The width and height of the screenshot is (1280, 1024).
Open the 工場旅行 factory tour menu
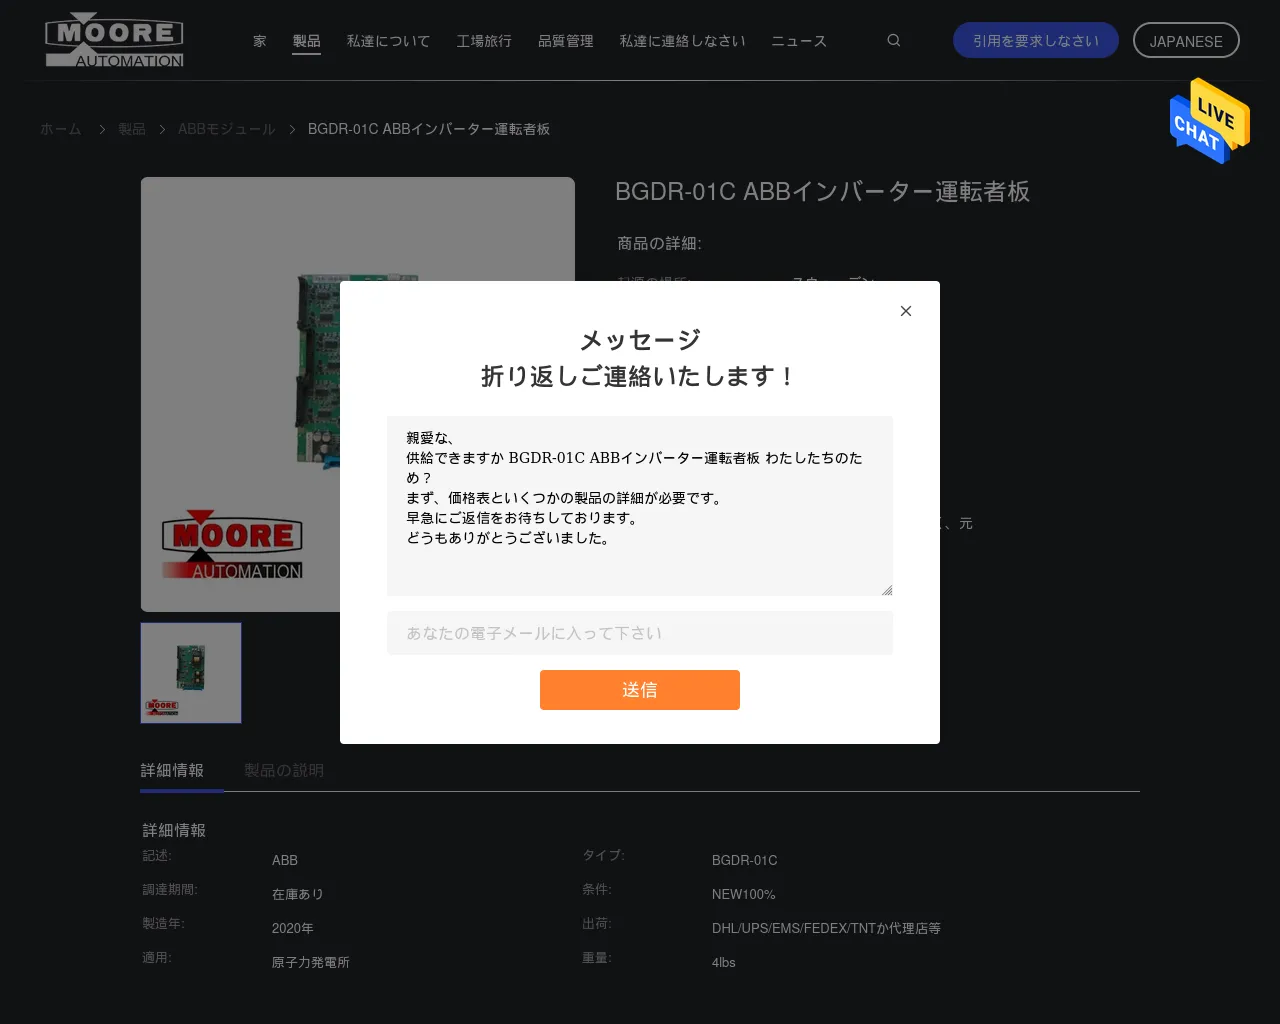pyautogui.click(x=484, y=41)
